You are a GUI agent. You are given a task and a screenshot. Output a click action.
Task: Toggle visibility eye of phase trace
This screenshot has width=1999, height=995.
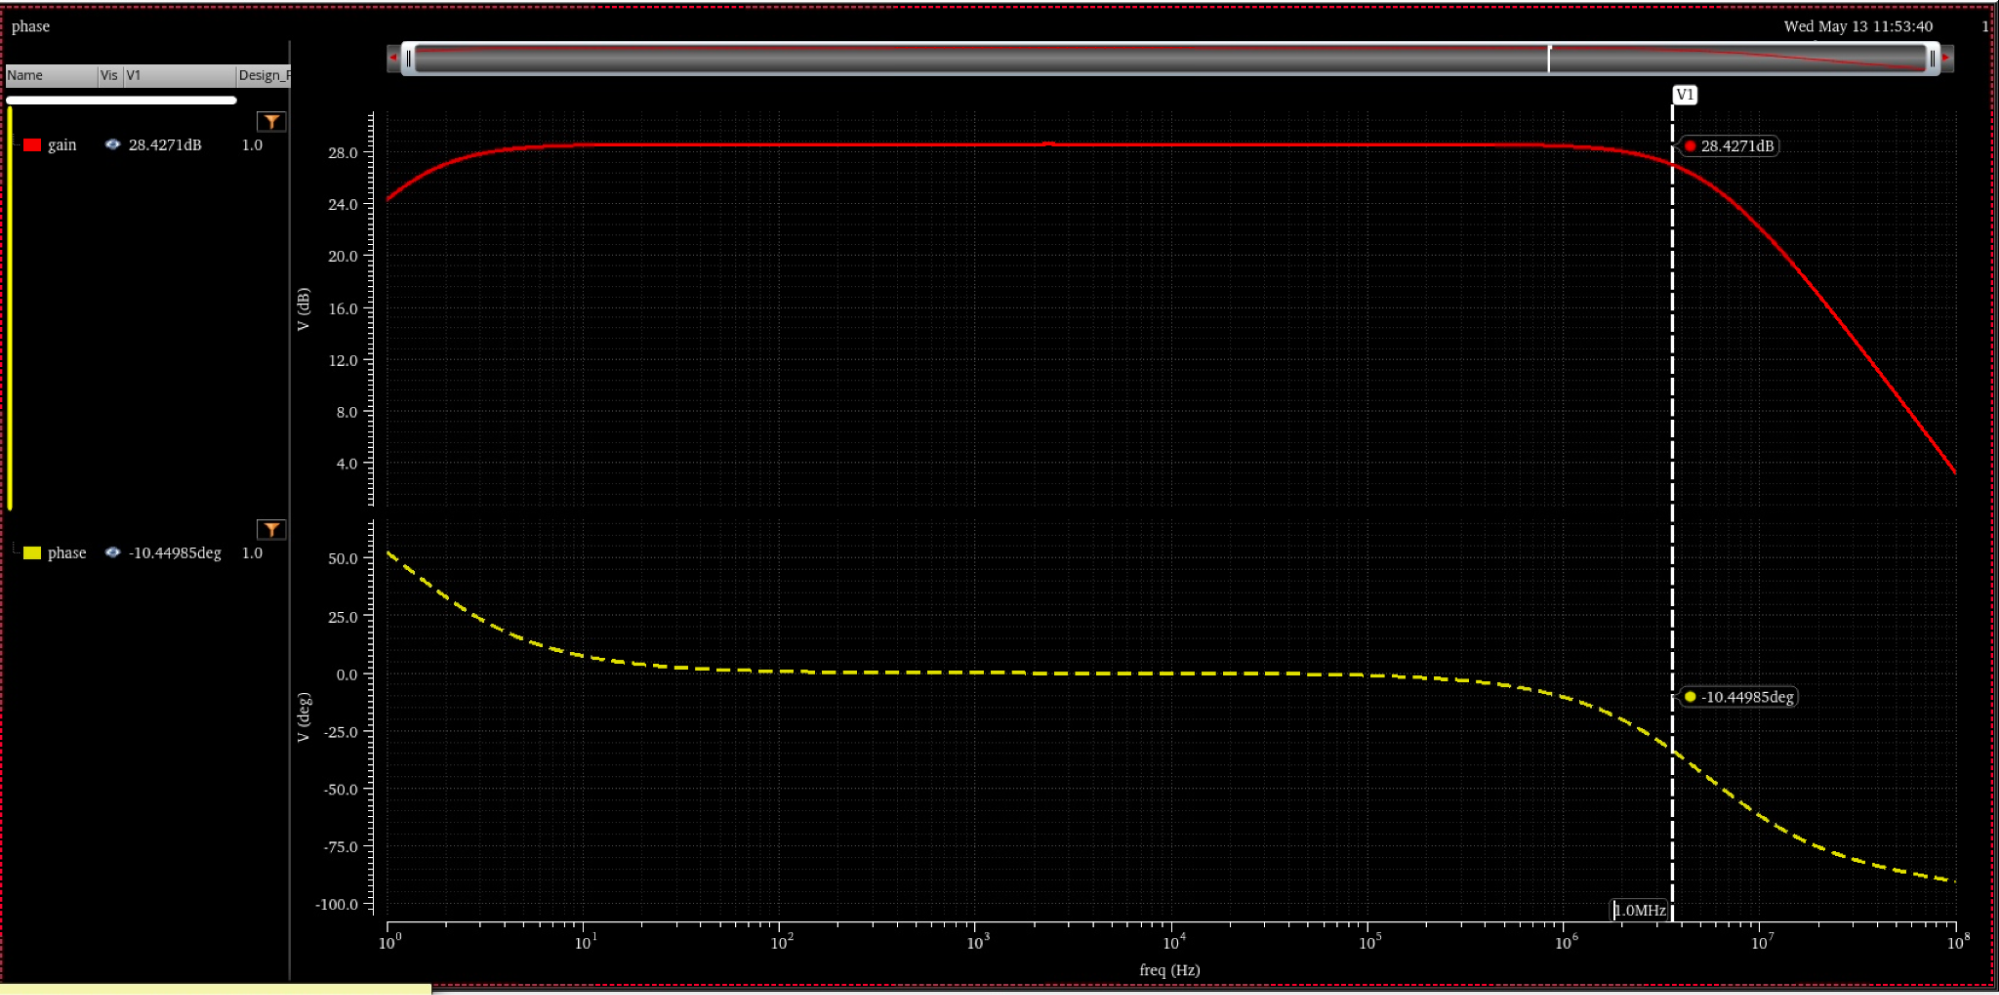point(112,553)
